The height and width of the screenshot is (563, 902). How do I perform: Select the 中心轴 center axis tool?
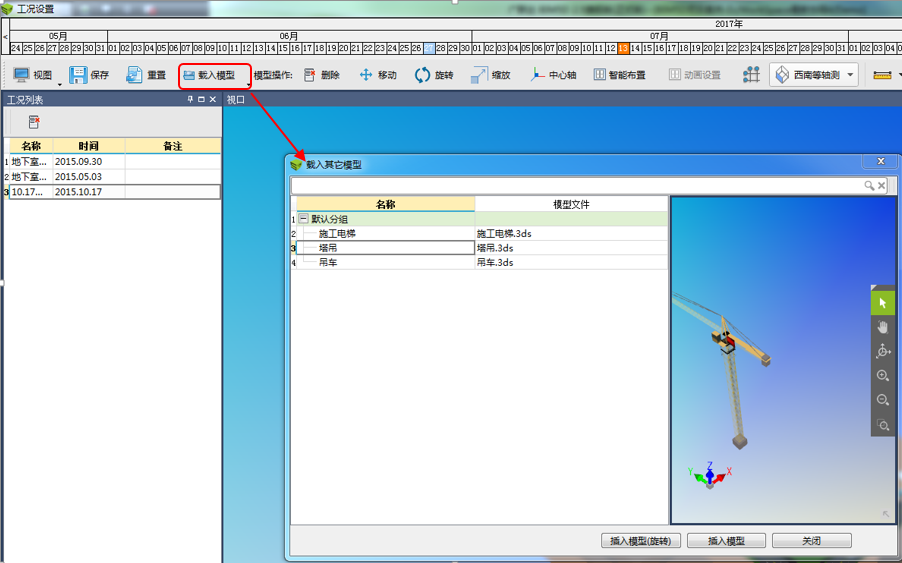(553, 75)
